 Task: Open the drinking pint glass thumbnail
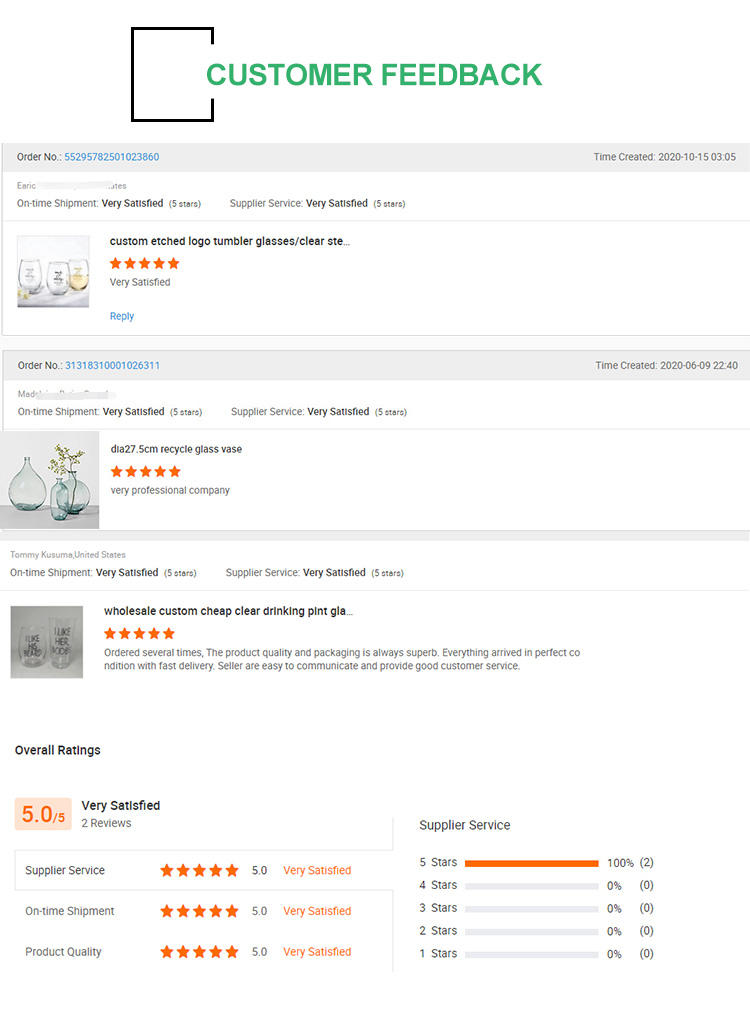47,642
